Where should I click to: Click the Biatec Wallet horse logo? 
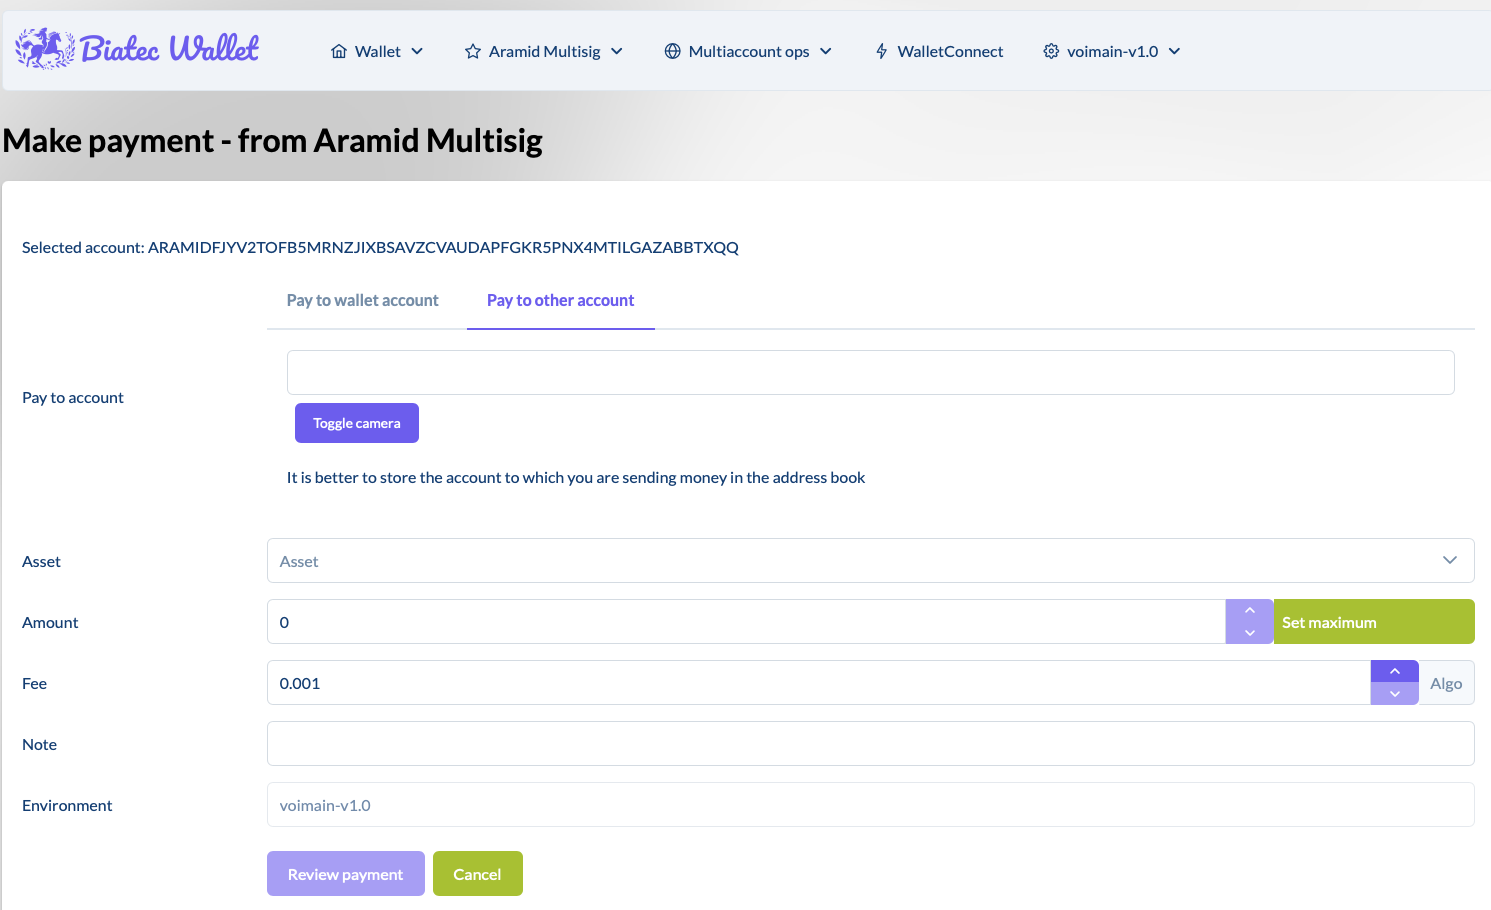(x=45, y=48)
